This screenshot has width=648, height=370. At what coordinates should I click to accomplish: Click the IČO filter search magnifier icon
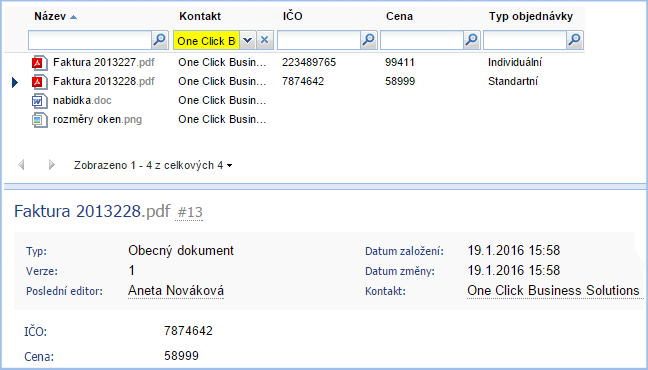tap(369, 40)
